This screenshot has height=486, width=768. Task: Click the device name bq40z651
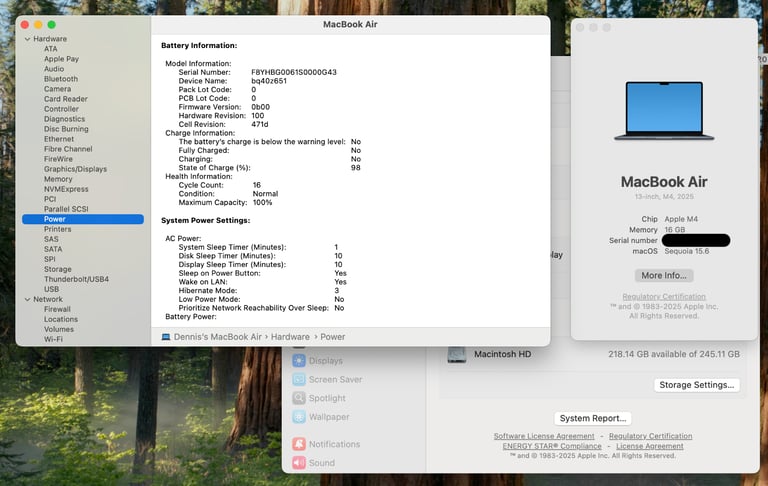coord(269,81)
